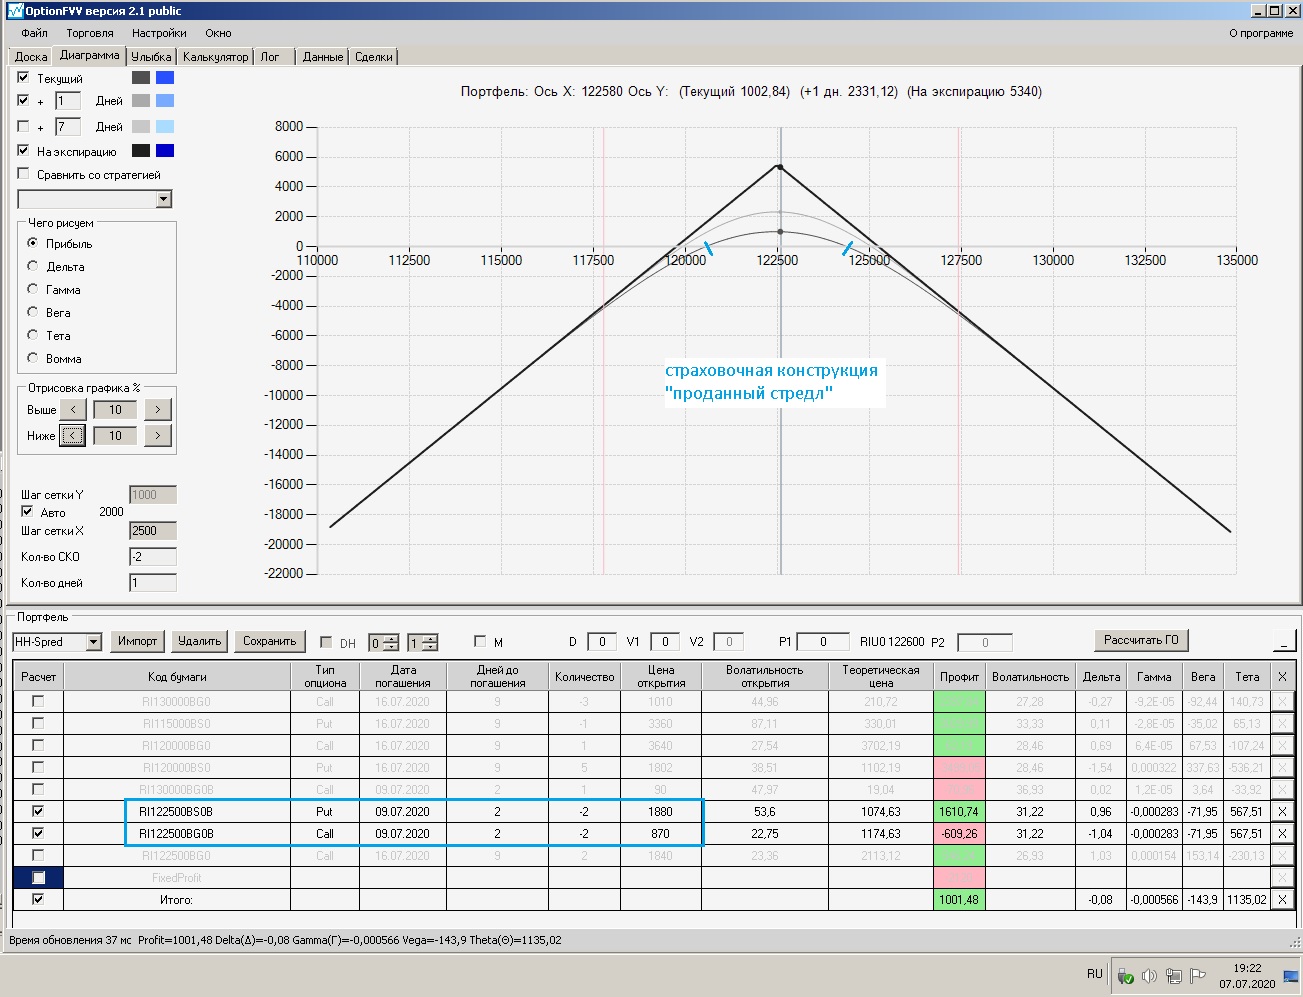The width and height of the screenshot is (1303, 997).
Task: Click the profit cell showing 1610,74
Action: click(x=959, y=812)
